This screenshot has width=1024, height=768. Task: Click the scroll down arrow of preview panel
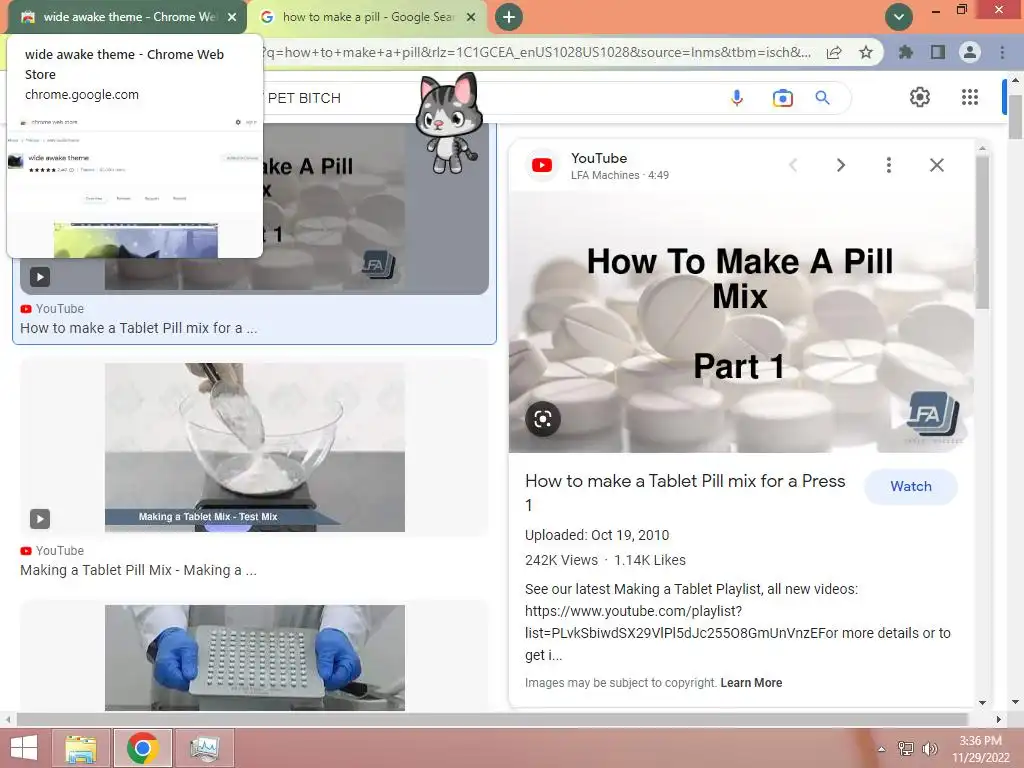pyautogui.click(x=982, y=703)
